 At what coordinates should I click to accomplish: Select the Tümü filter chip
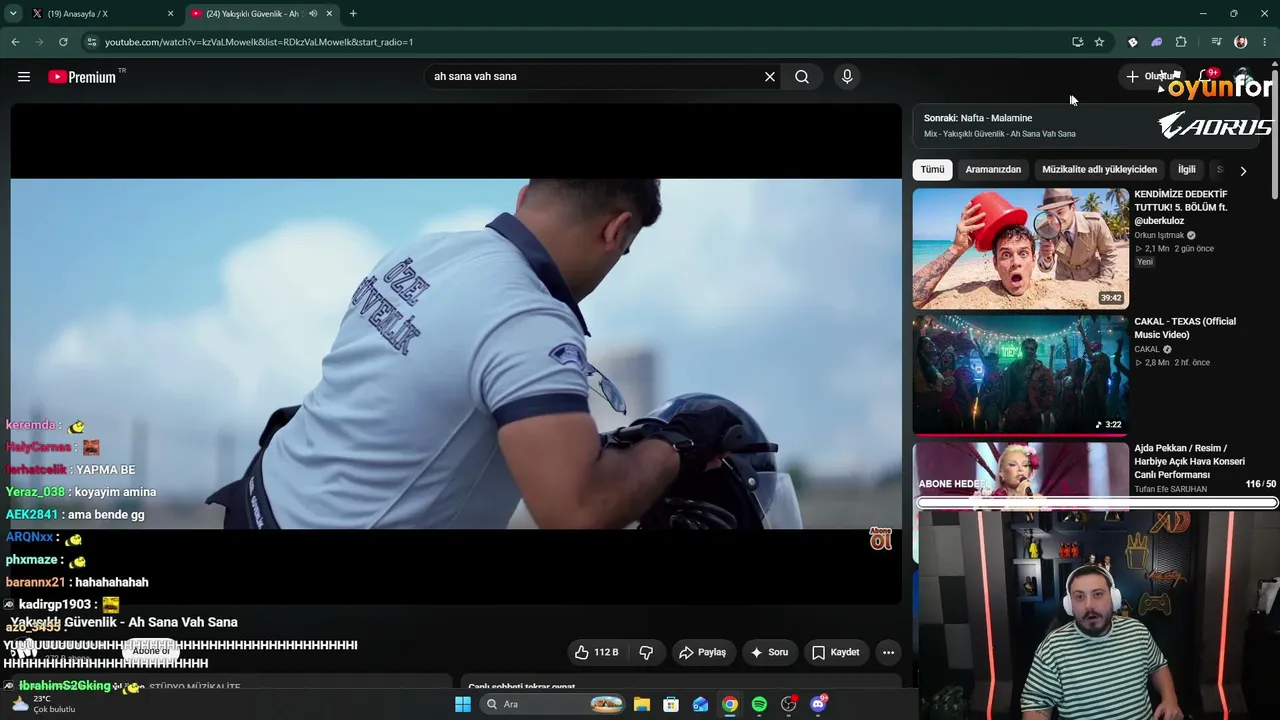pyautogui.click(x=932, y=170)
